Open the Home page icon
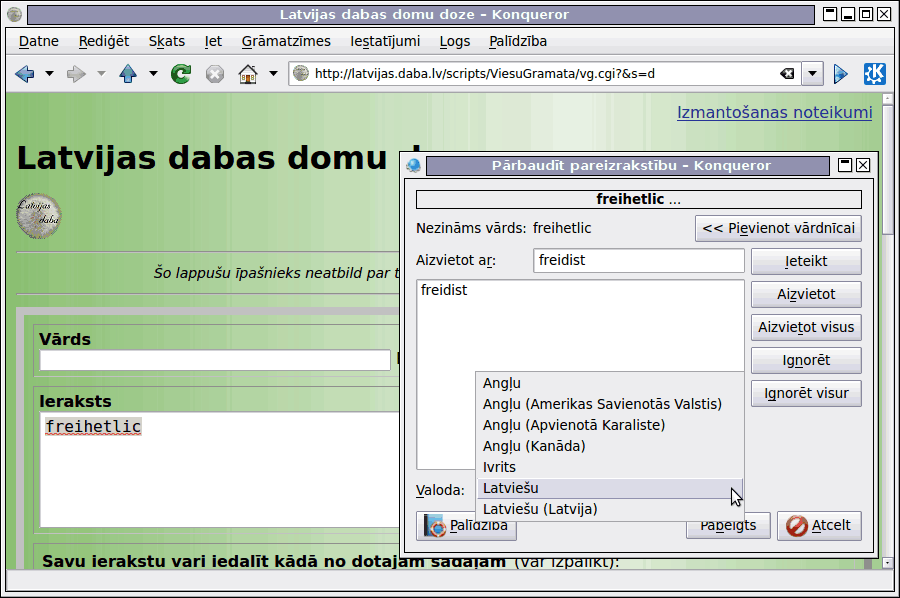This screenshot has height=598, width=900. [248, 74]
